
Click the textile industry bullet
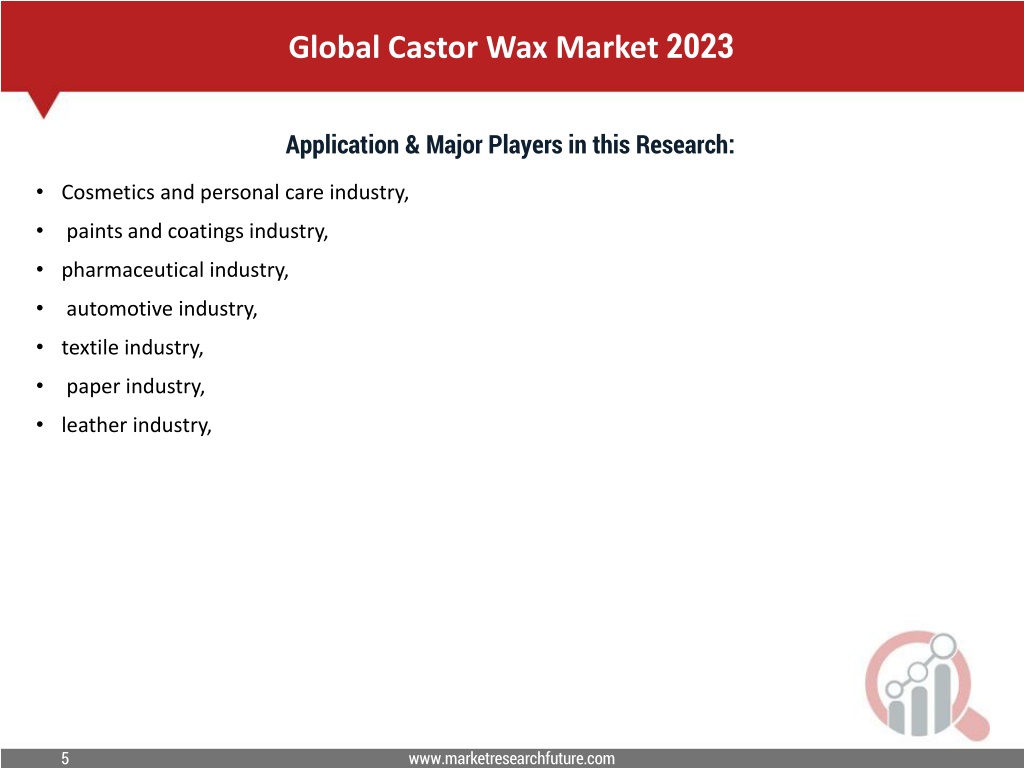click(133, 347)
